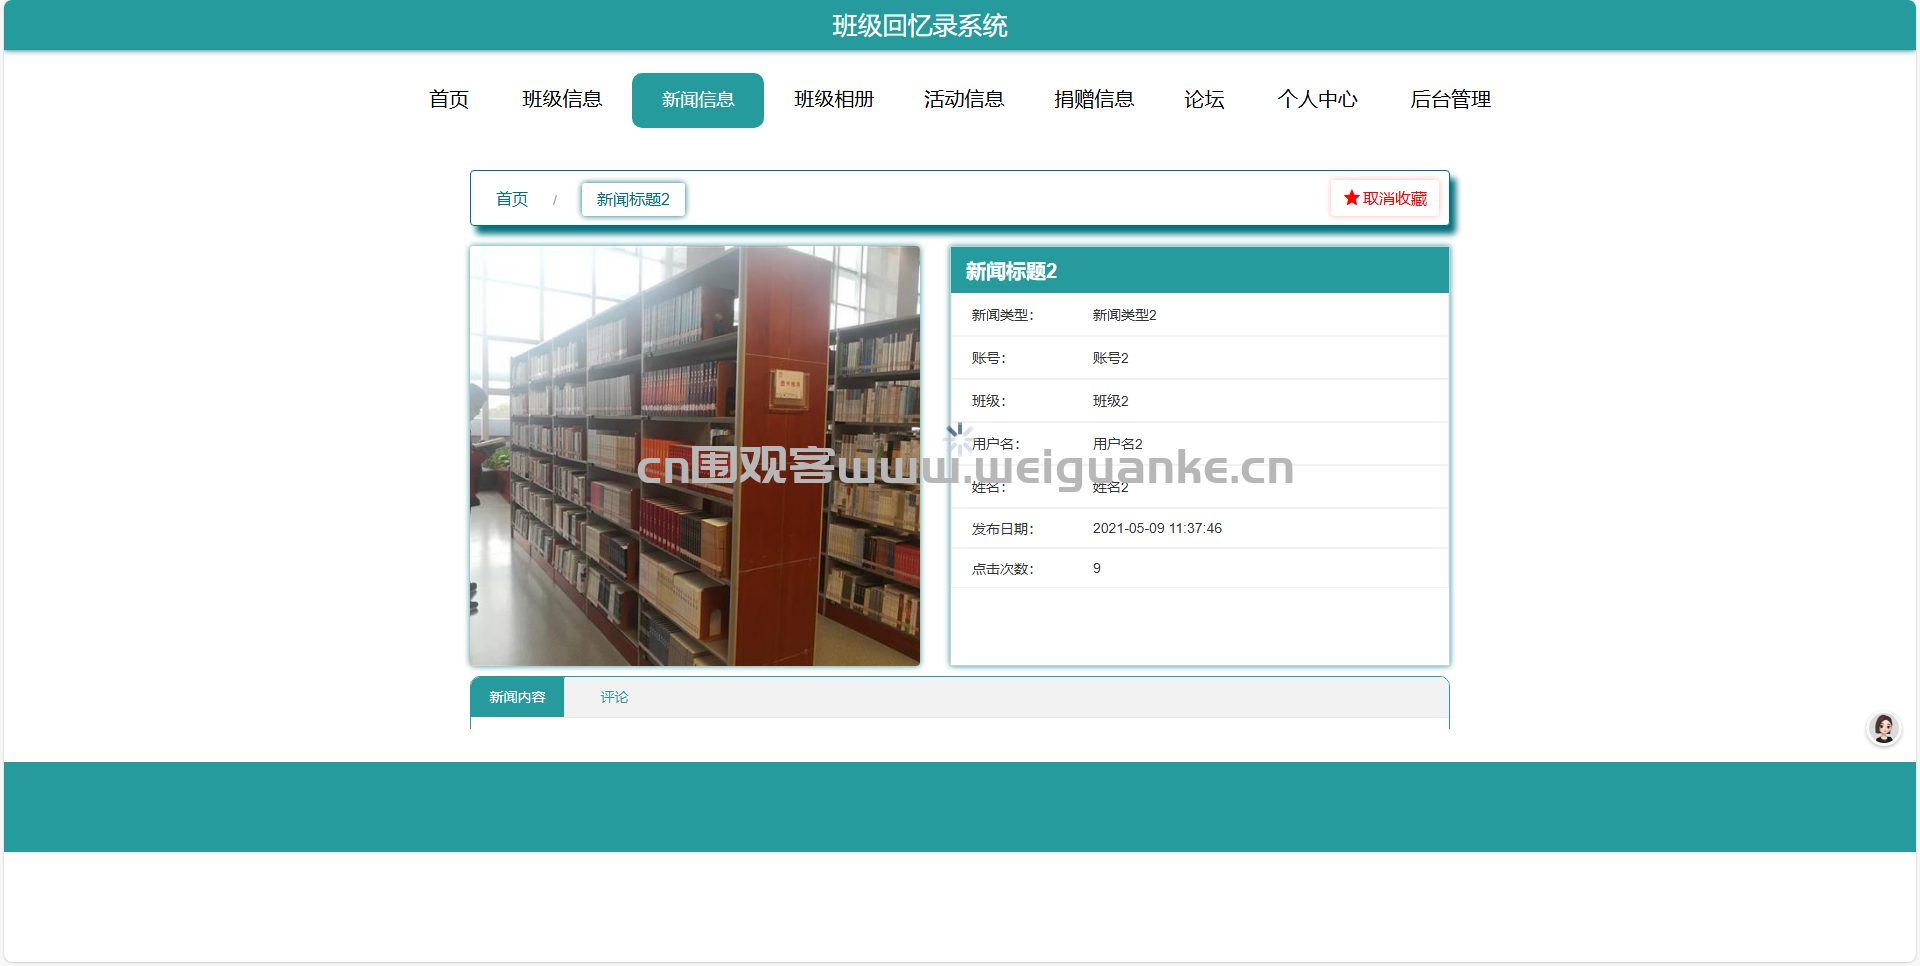Open the customer service avatar icon
Image resolution: width=1920 pixels, height=966 pixels.
click(1884, 728)
